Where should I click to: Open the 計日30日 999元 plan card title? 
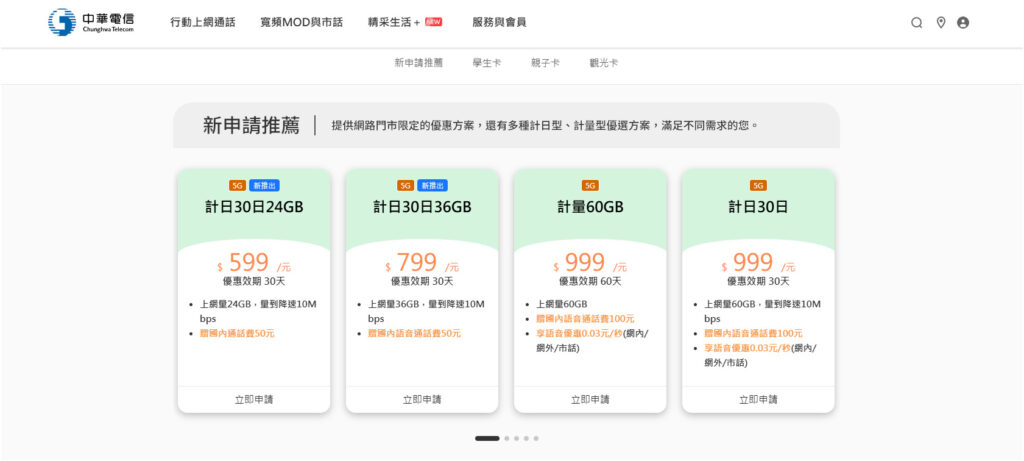tap(758, 207)
